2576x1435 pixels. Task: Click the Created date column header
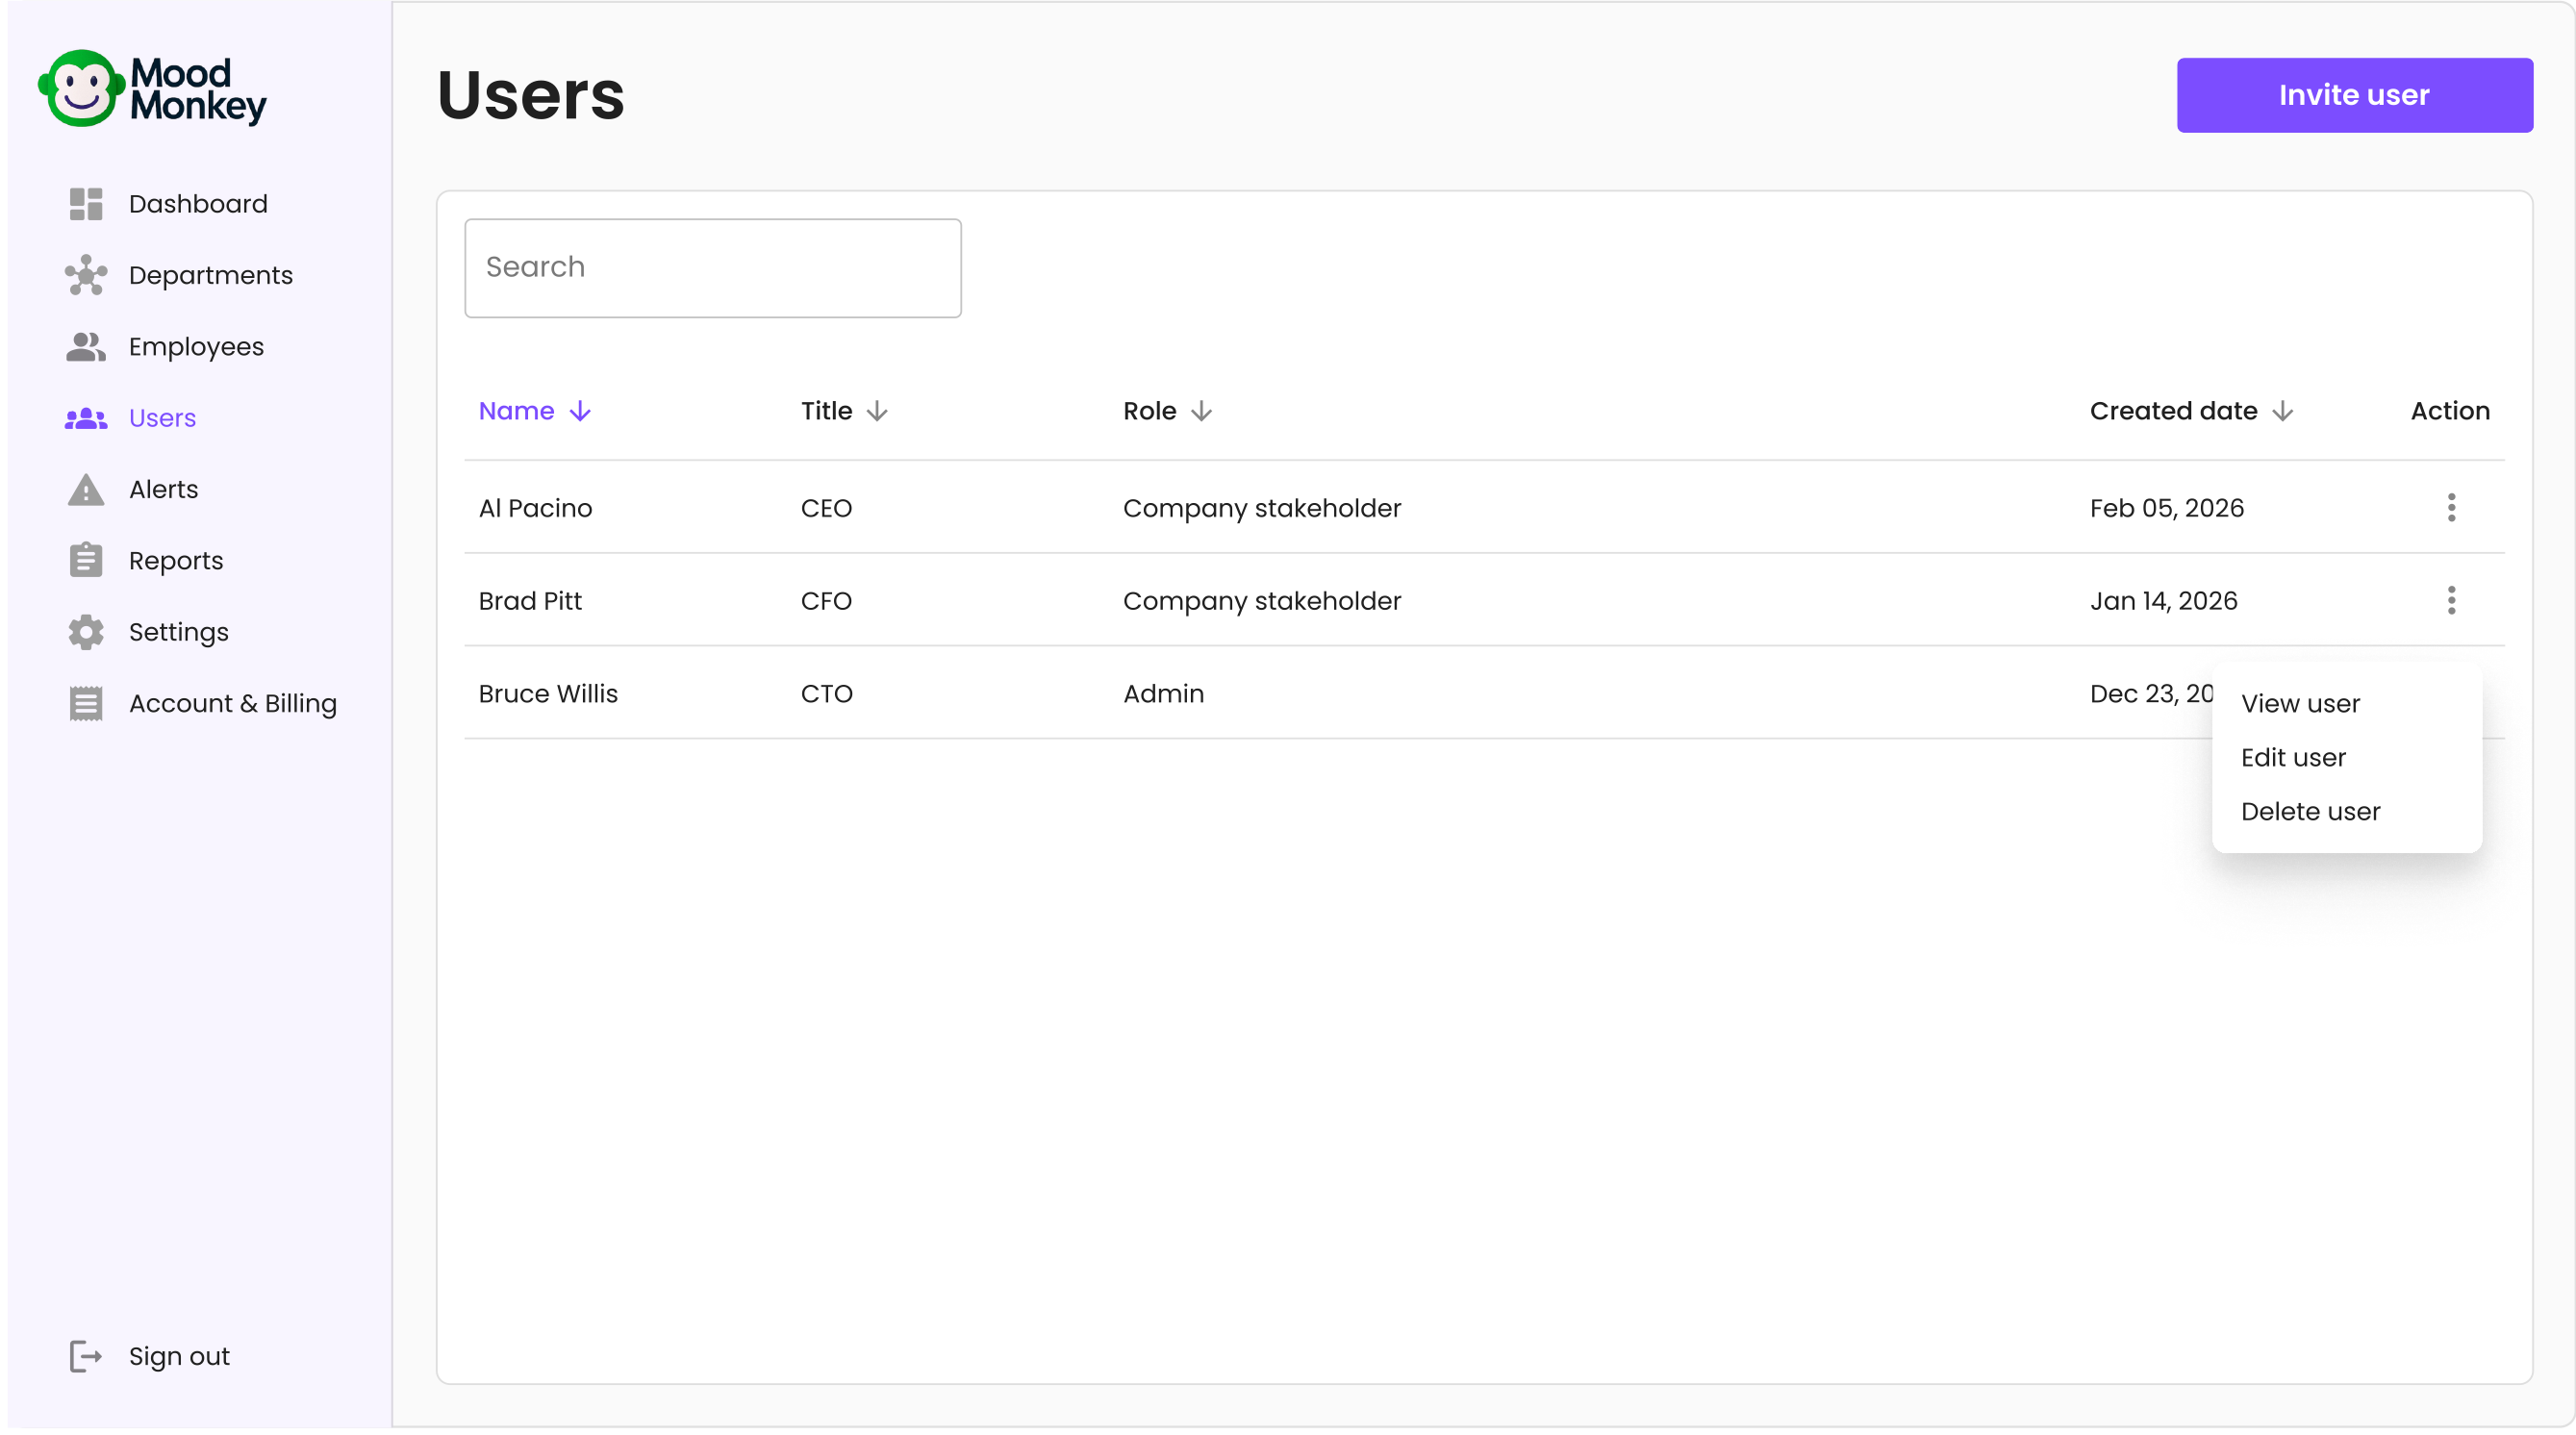click(x=2173, y=412)
